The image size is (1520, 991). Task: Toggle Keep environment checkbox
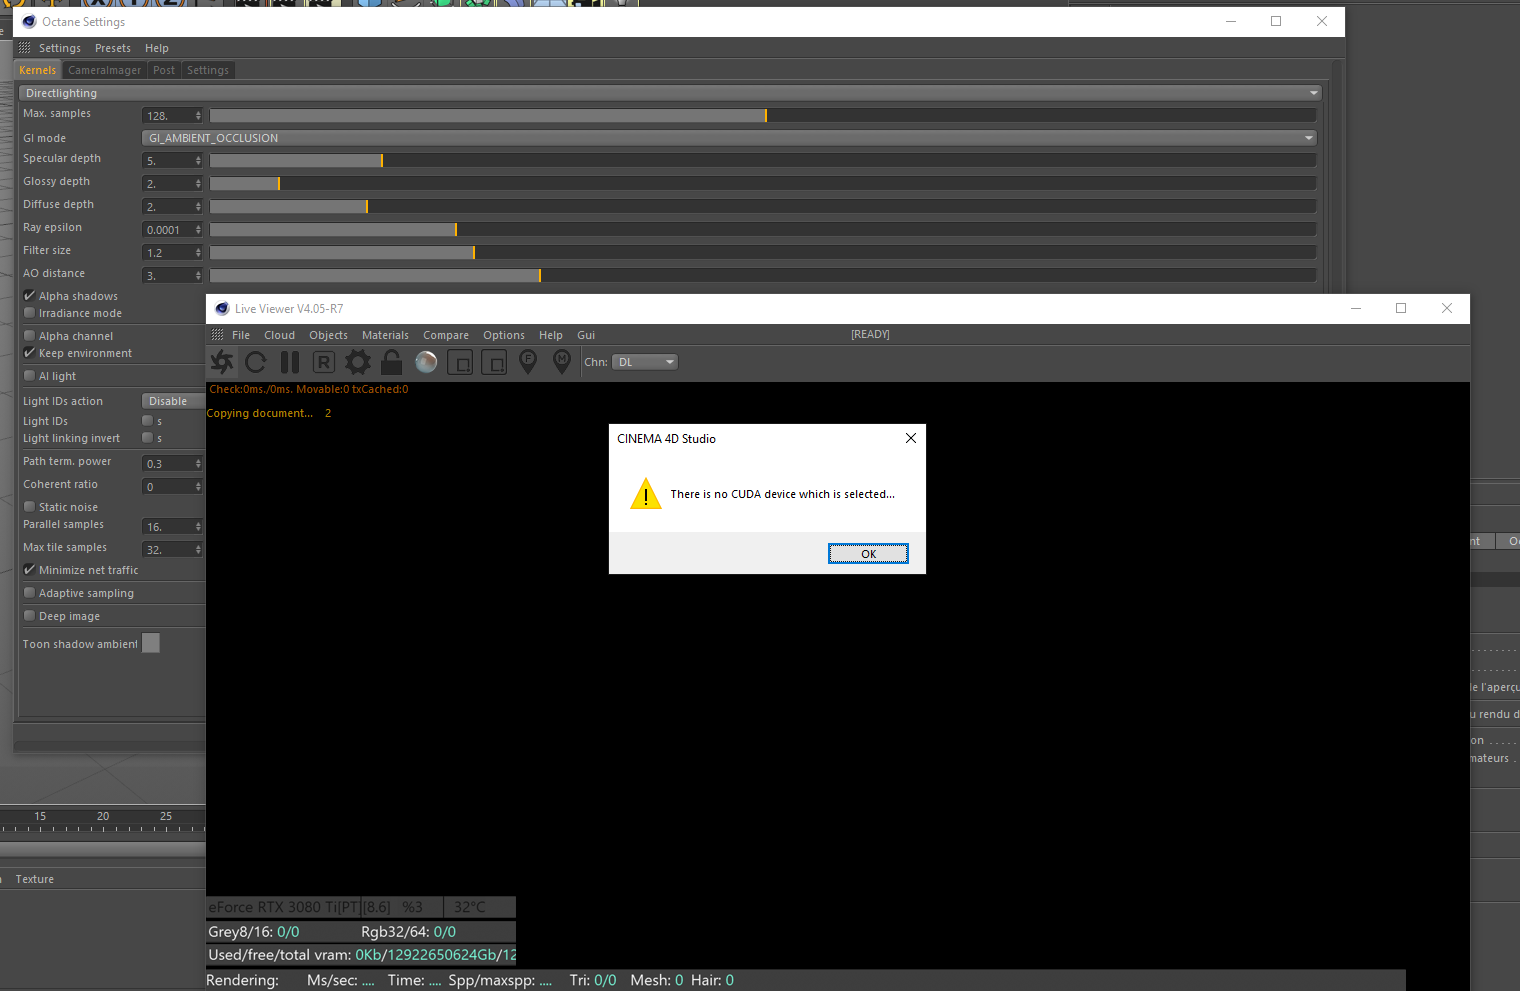[30, 353]
